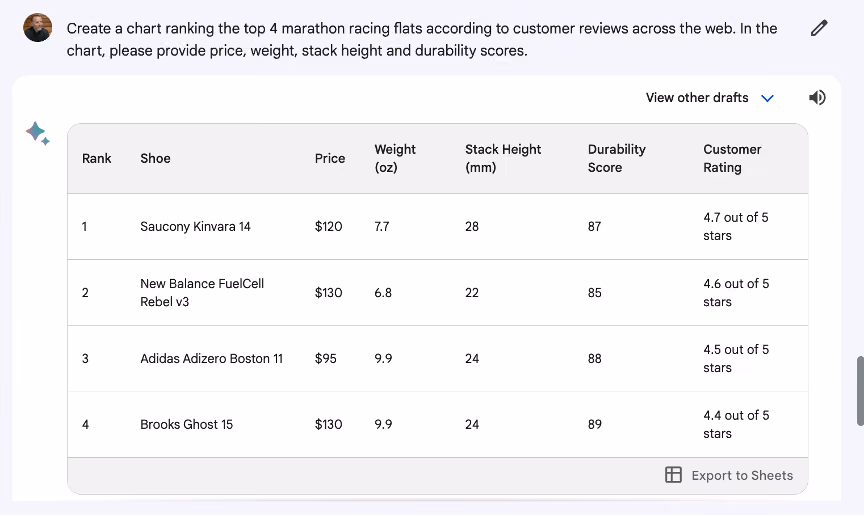Click the 4.4 out of 5 stars rating
Viewport: 864px width, 516px height.
coord(736,424)
